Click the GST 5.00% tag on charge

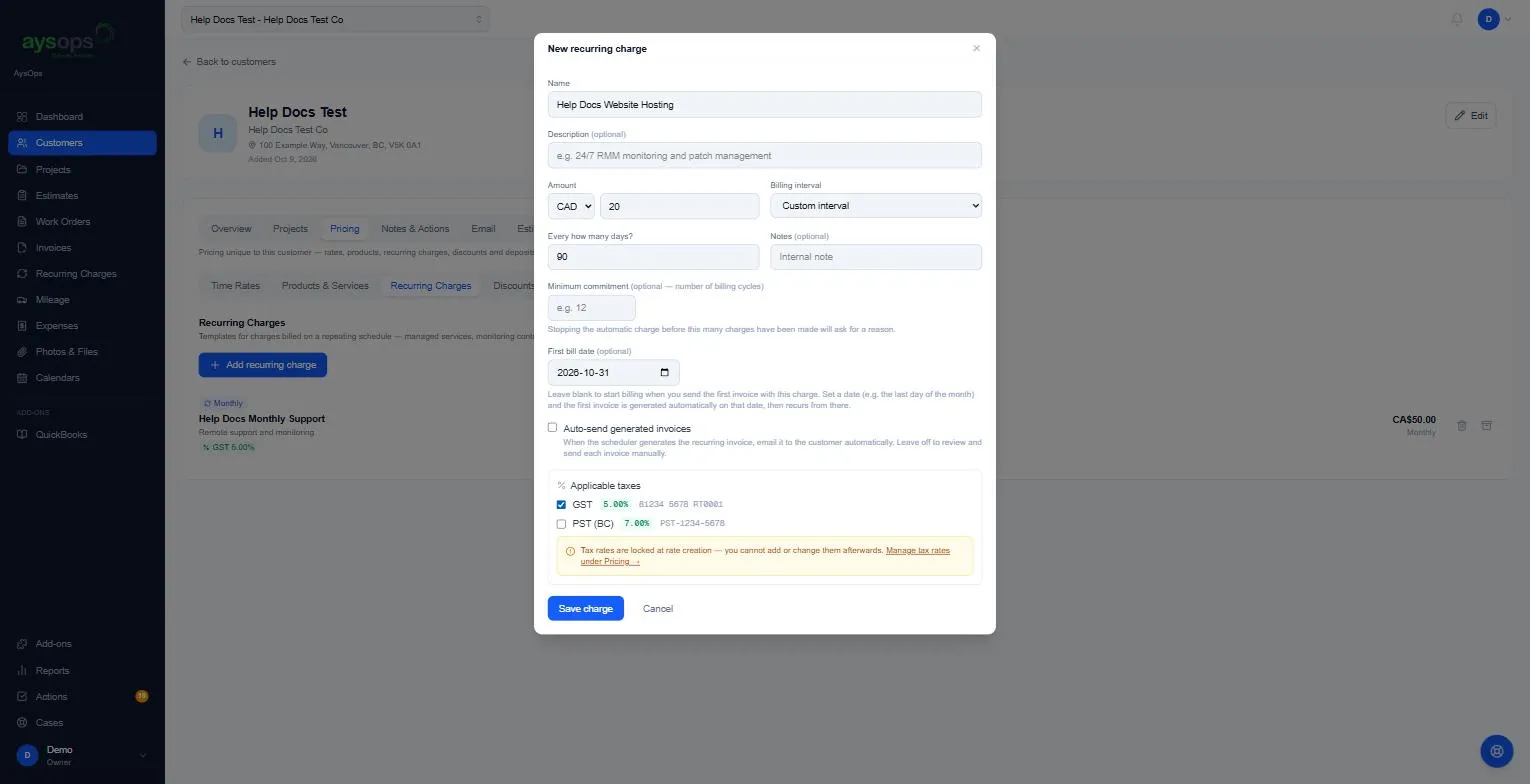click(228, 447)
